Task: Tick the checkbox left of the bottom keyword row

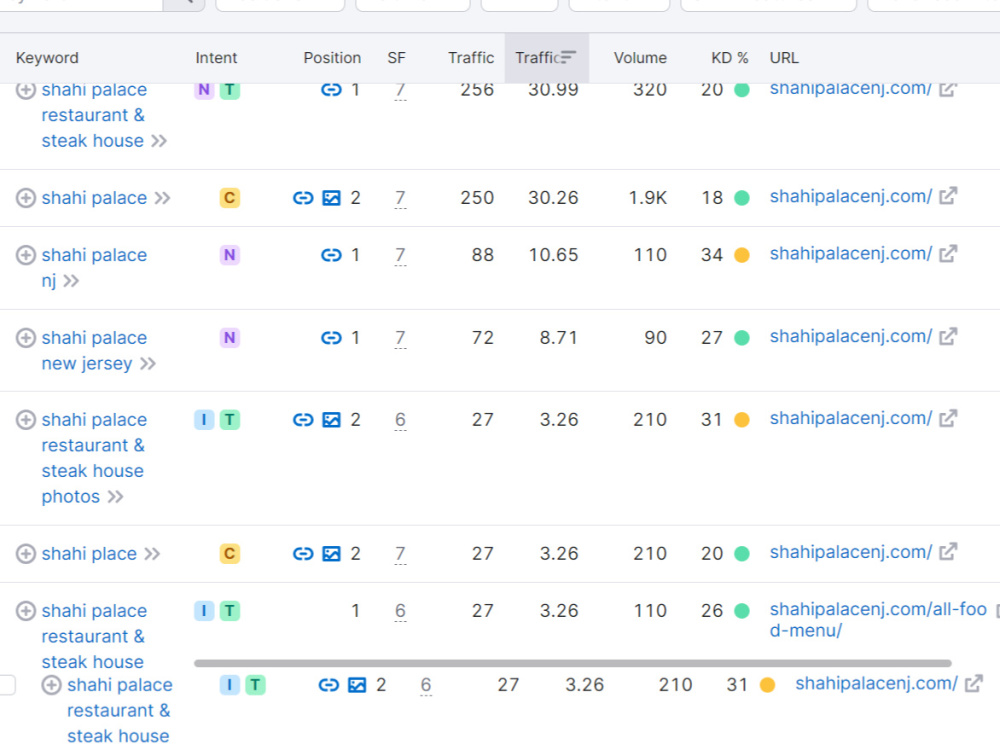Action: pos(6,685)
